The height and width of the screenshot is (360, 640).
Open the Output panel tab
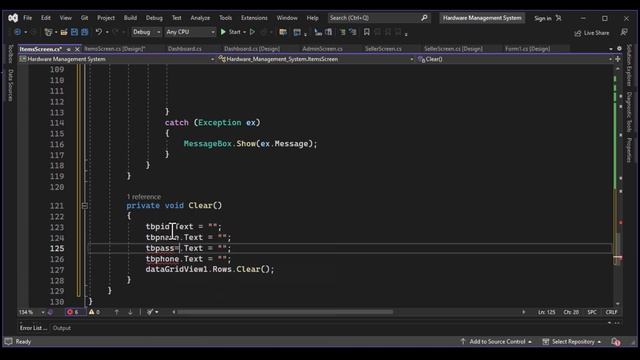(62, 328)
